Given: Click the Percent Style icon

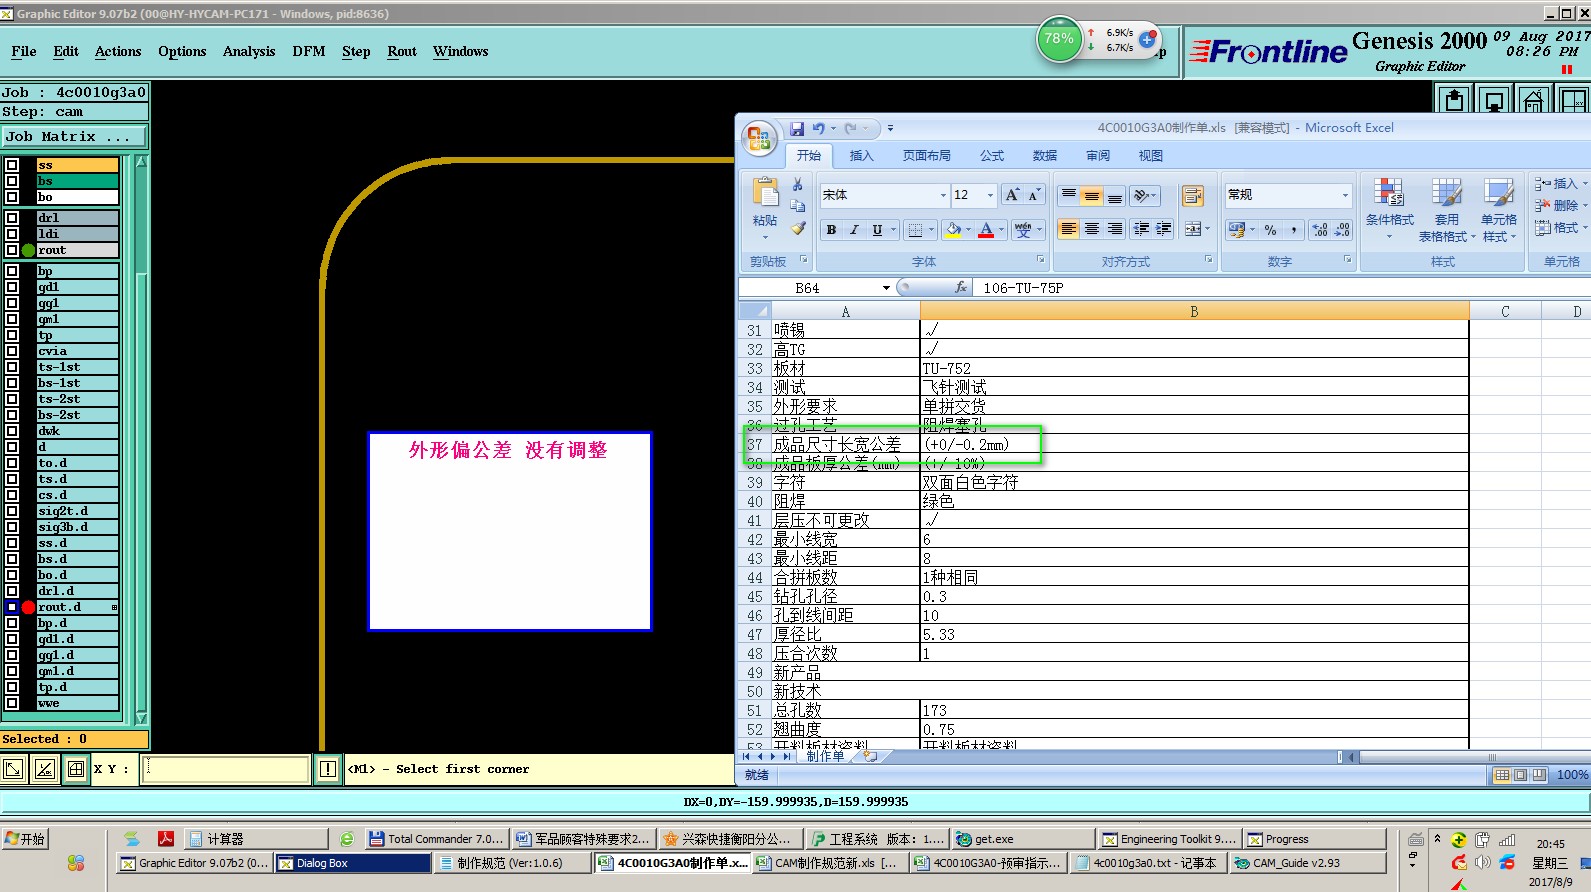Looking at the screenshot, I should (1270, 230).
